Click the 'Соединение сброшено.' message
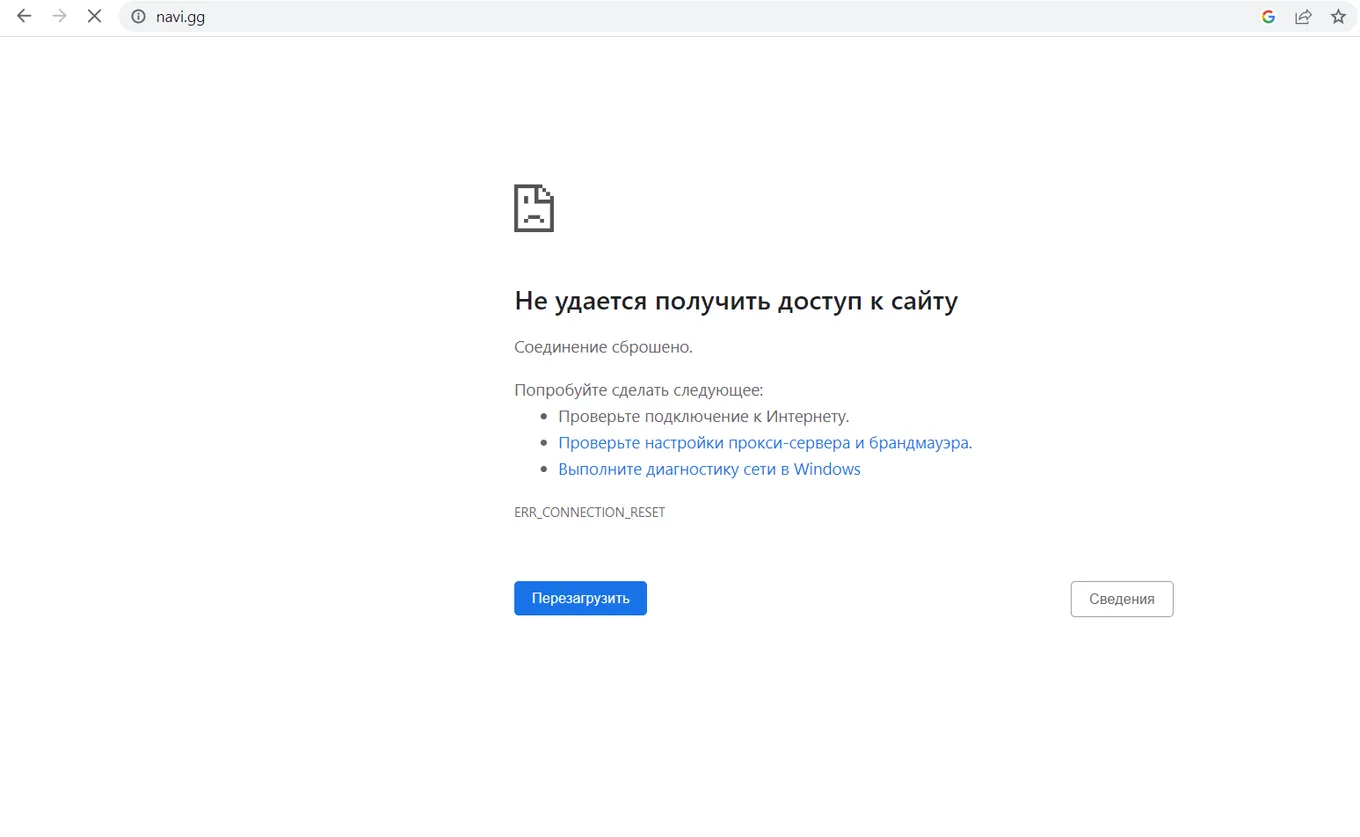Screen dimensions: 1360x837 pyautogui.click(x=603, y=347)
